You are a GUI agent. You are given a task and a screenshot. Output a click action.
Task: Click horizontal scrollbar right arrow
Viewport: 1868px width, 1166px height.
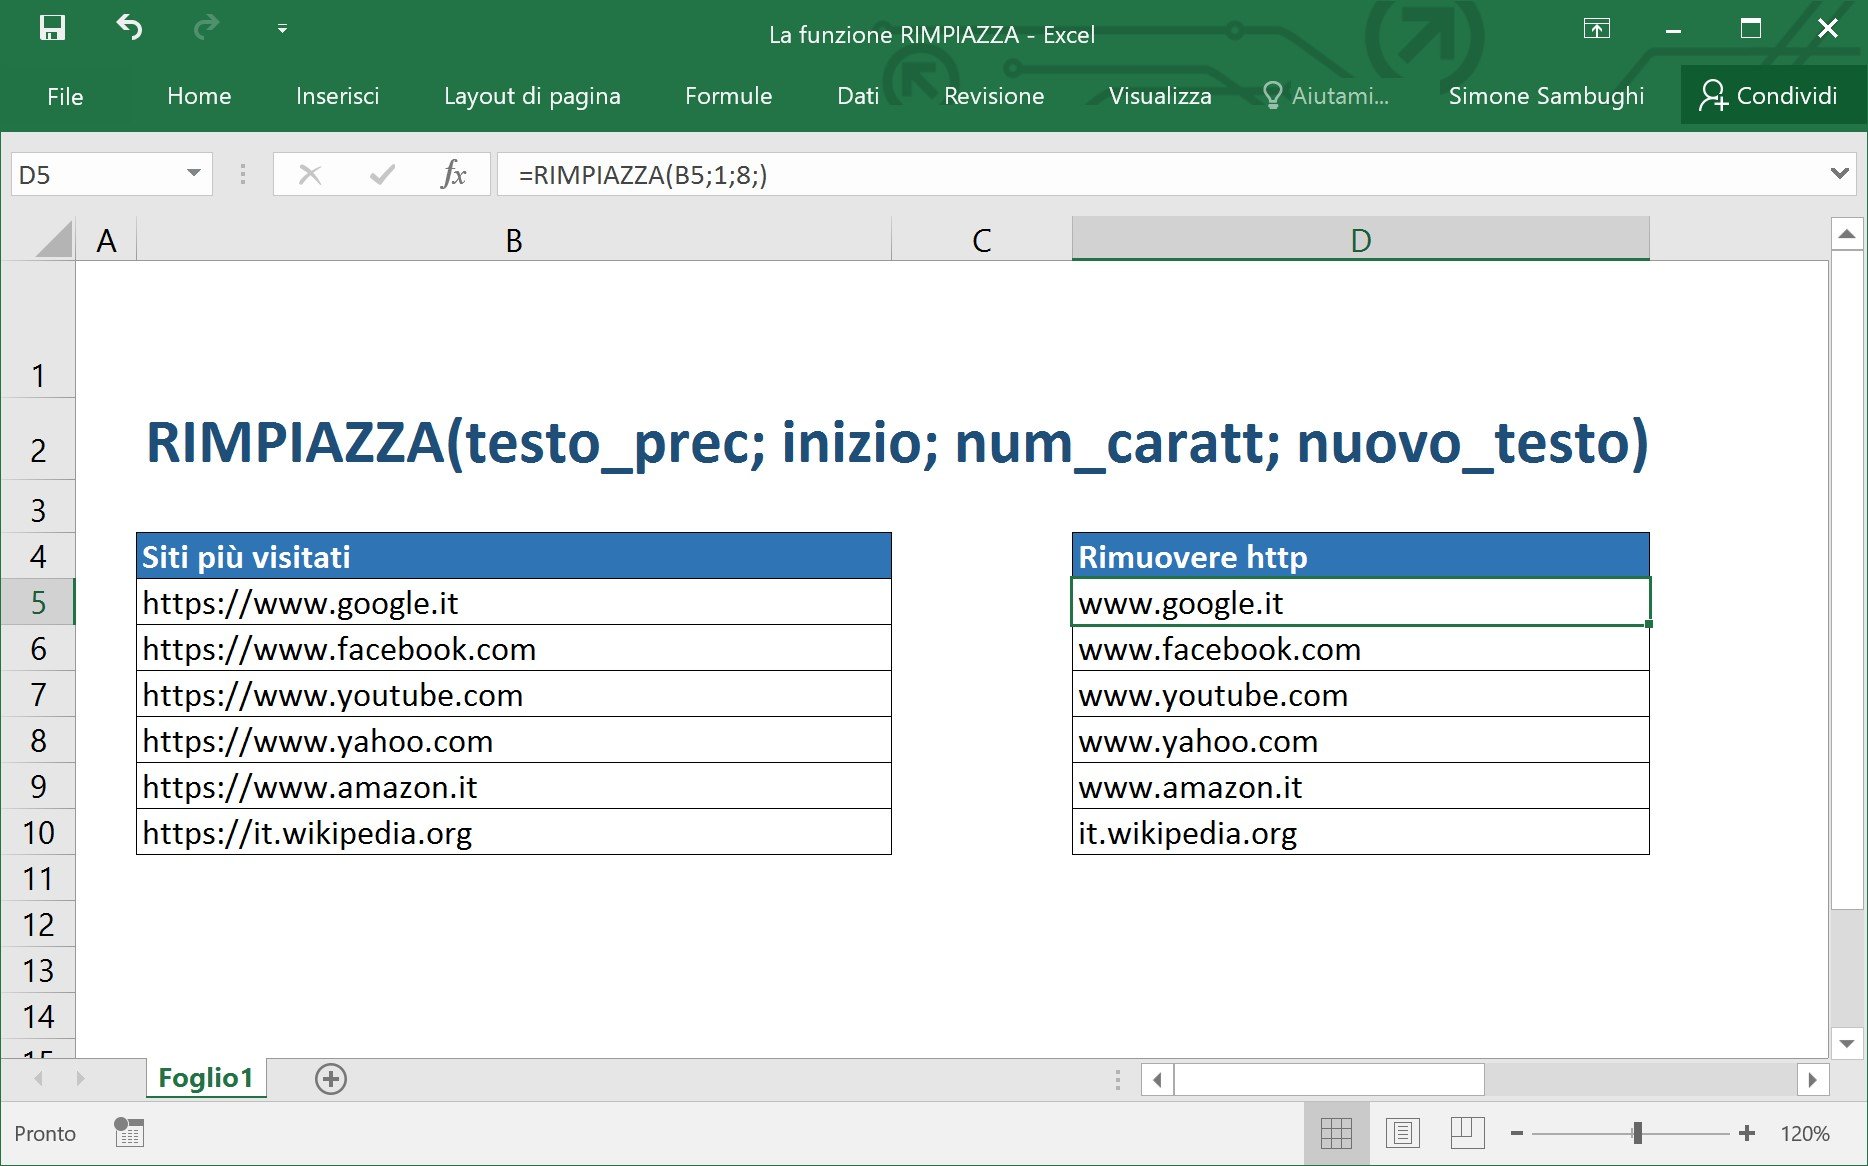pyautogui.click(x=1812, y=1079)
